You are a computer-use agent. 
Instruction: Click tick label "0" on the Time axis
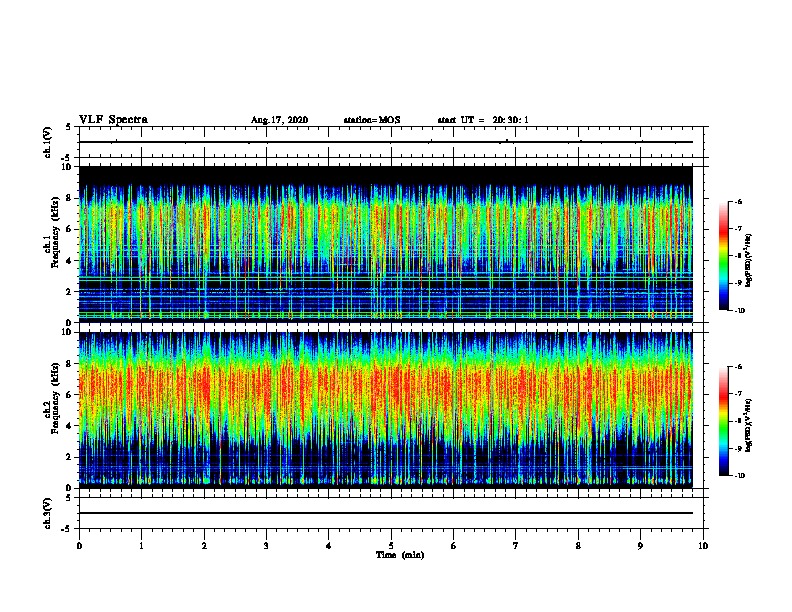79,546
